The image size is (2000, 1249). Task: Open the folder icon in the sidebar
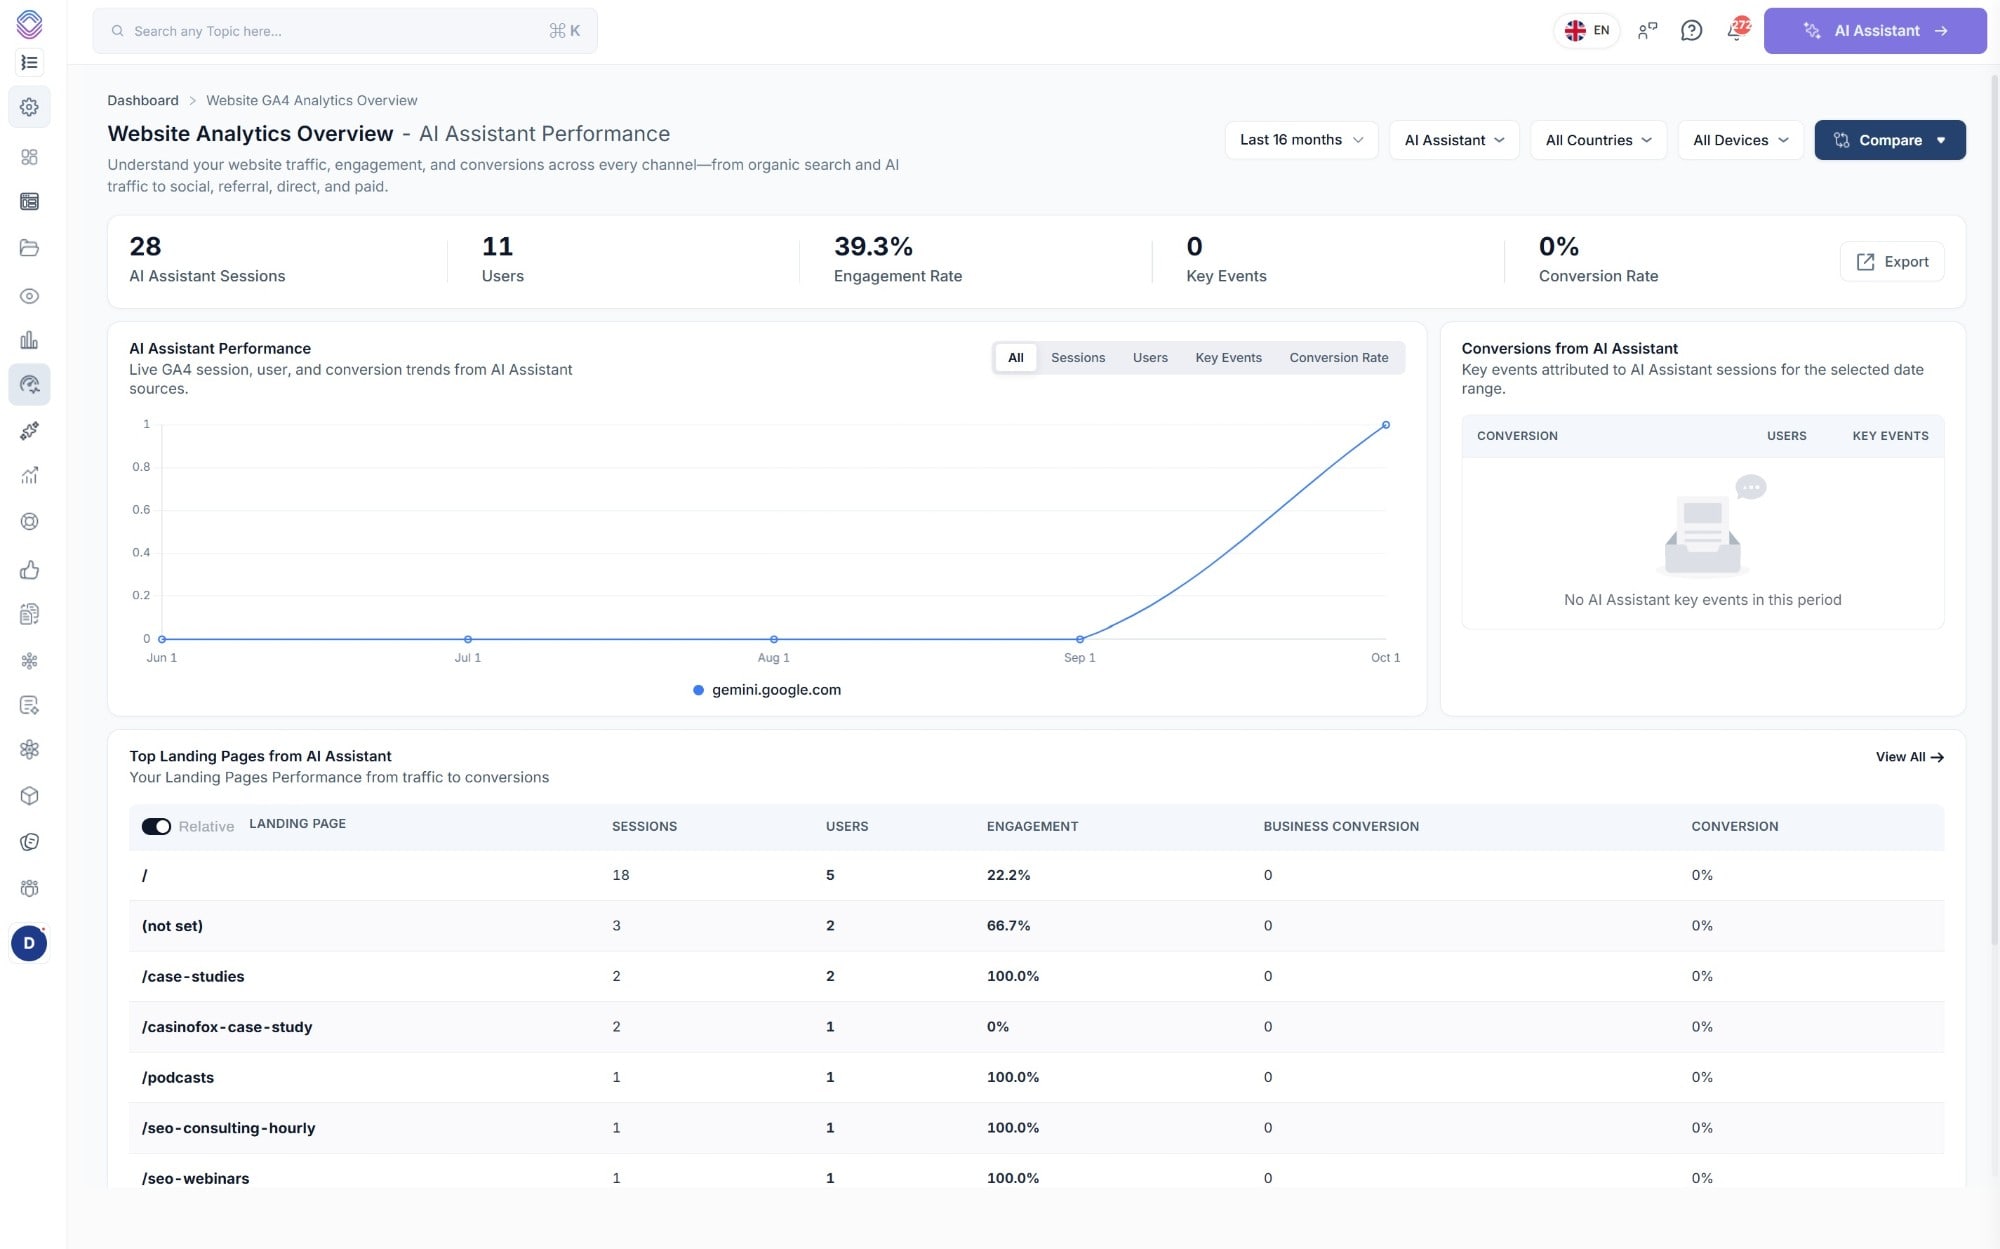pos(29,248)
